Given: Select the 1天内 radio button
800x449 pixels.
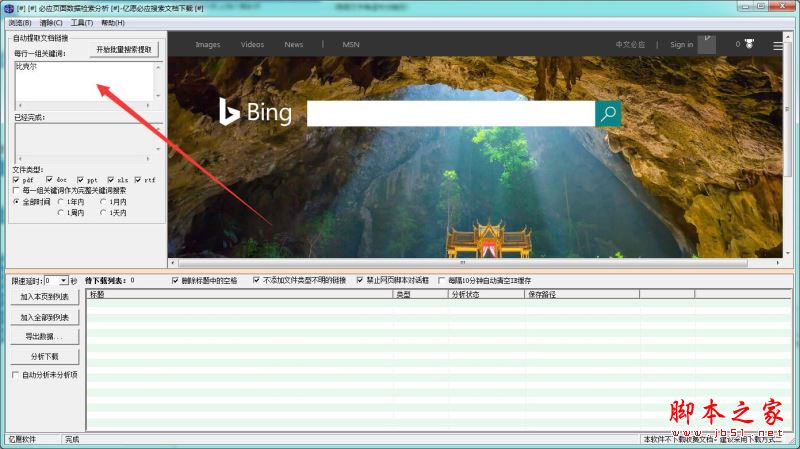Looking at the screenshot, I should coord(104,213).
